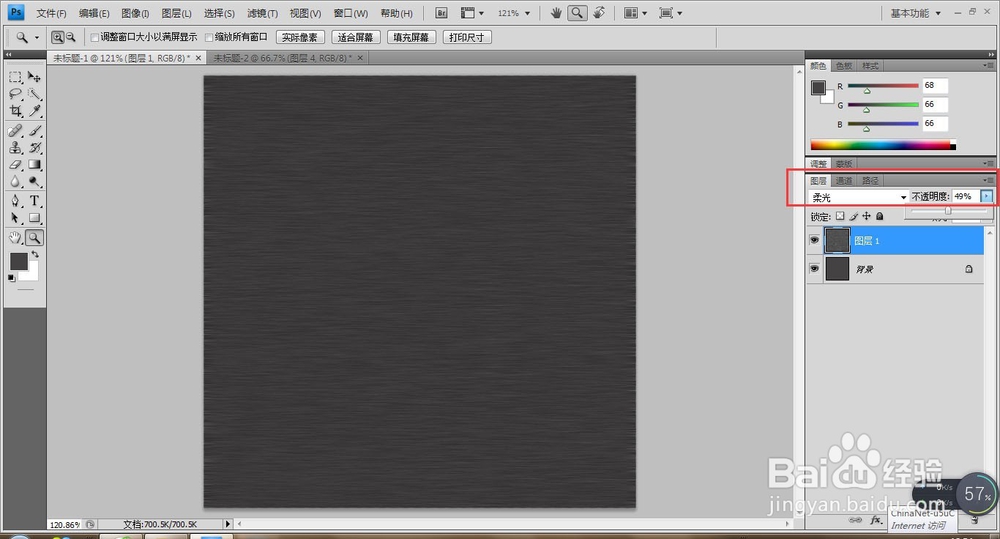Screen dimensions: 1000x539
Task: Click the red R color slider
Action: pyautogui.click(x=883, y=86)
